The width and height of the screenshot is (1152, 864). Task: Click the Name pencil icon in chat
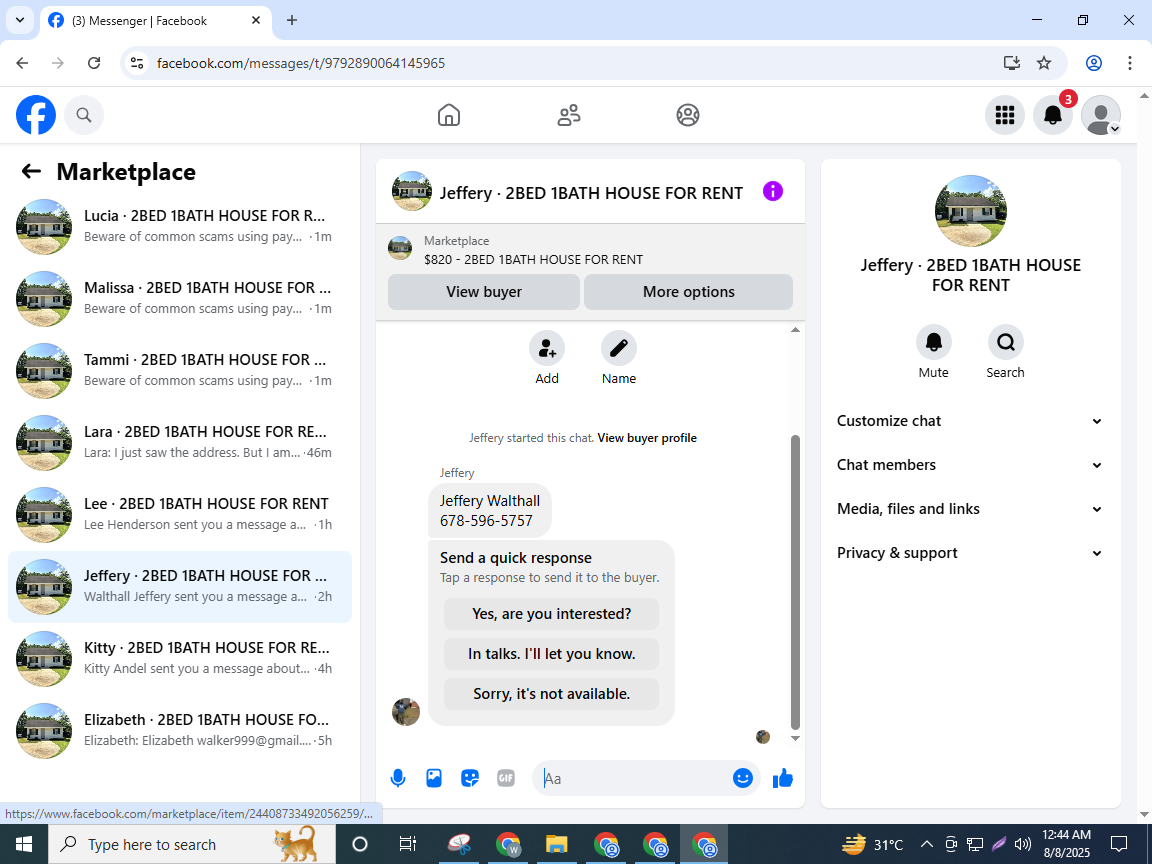(619, 348)
